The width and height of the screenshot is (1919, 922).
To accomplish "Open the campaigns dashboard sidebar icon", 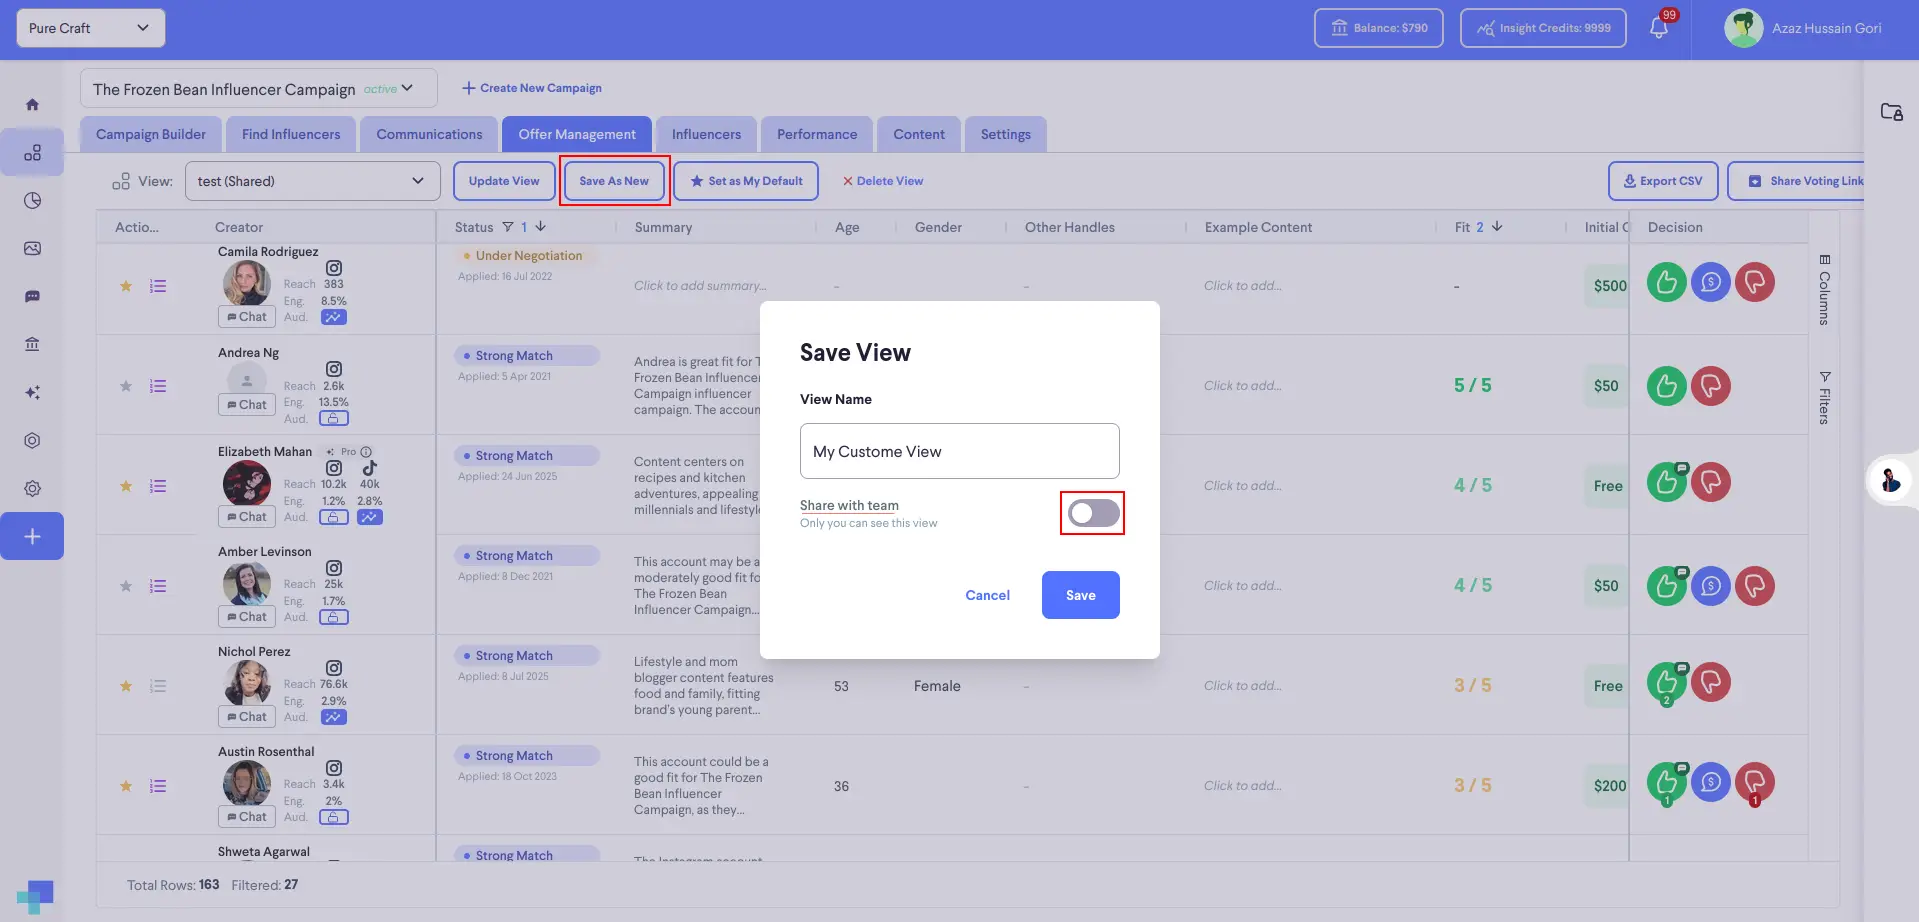I will click(32, 152).
